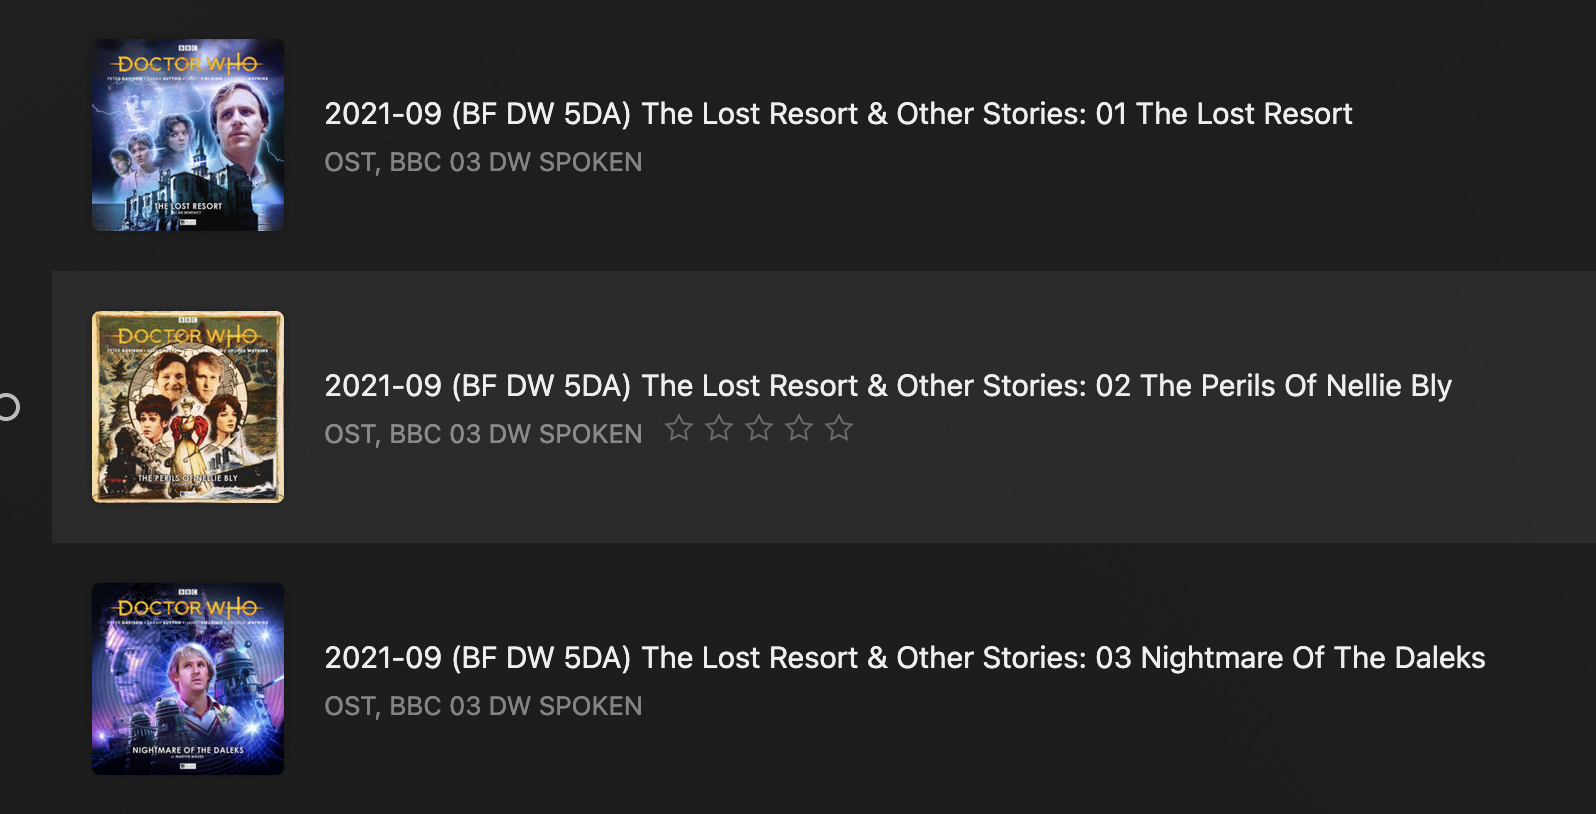Give the highlighted album four stars
The image size is (1596, 814).
coord(799,429)
